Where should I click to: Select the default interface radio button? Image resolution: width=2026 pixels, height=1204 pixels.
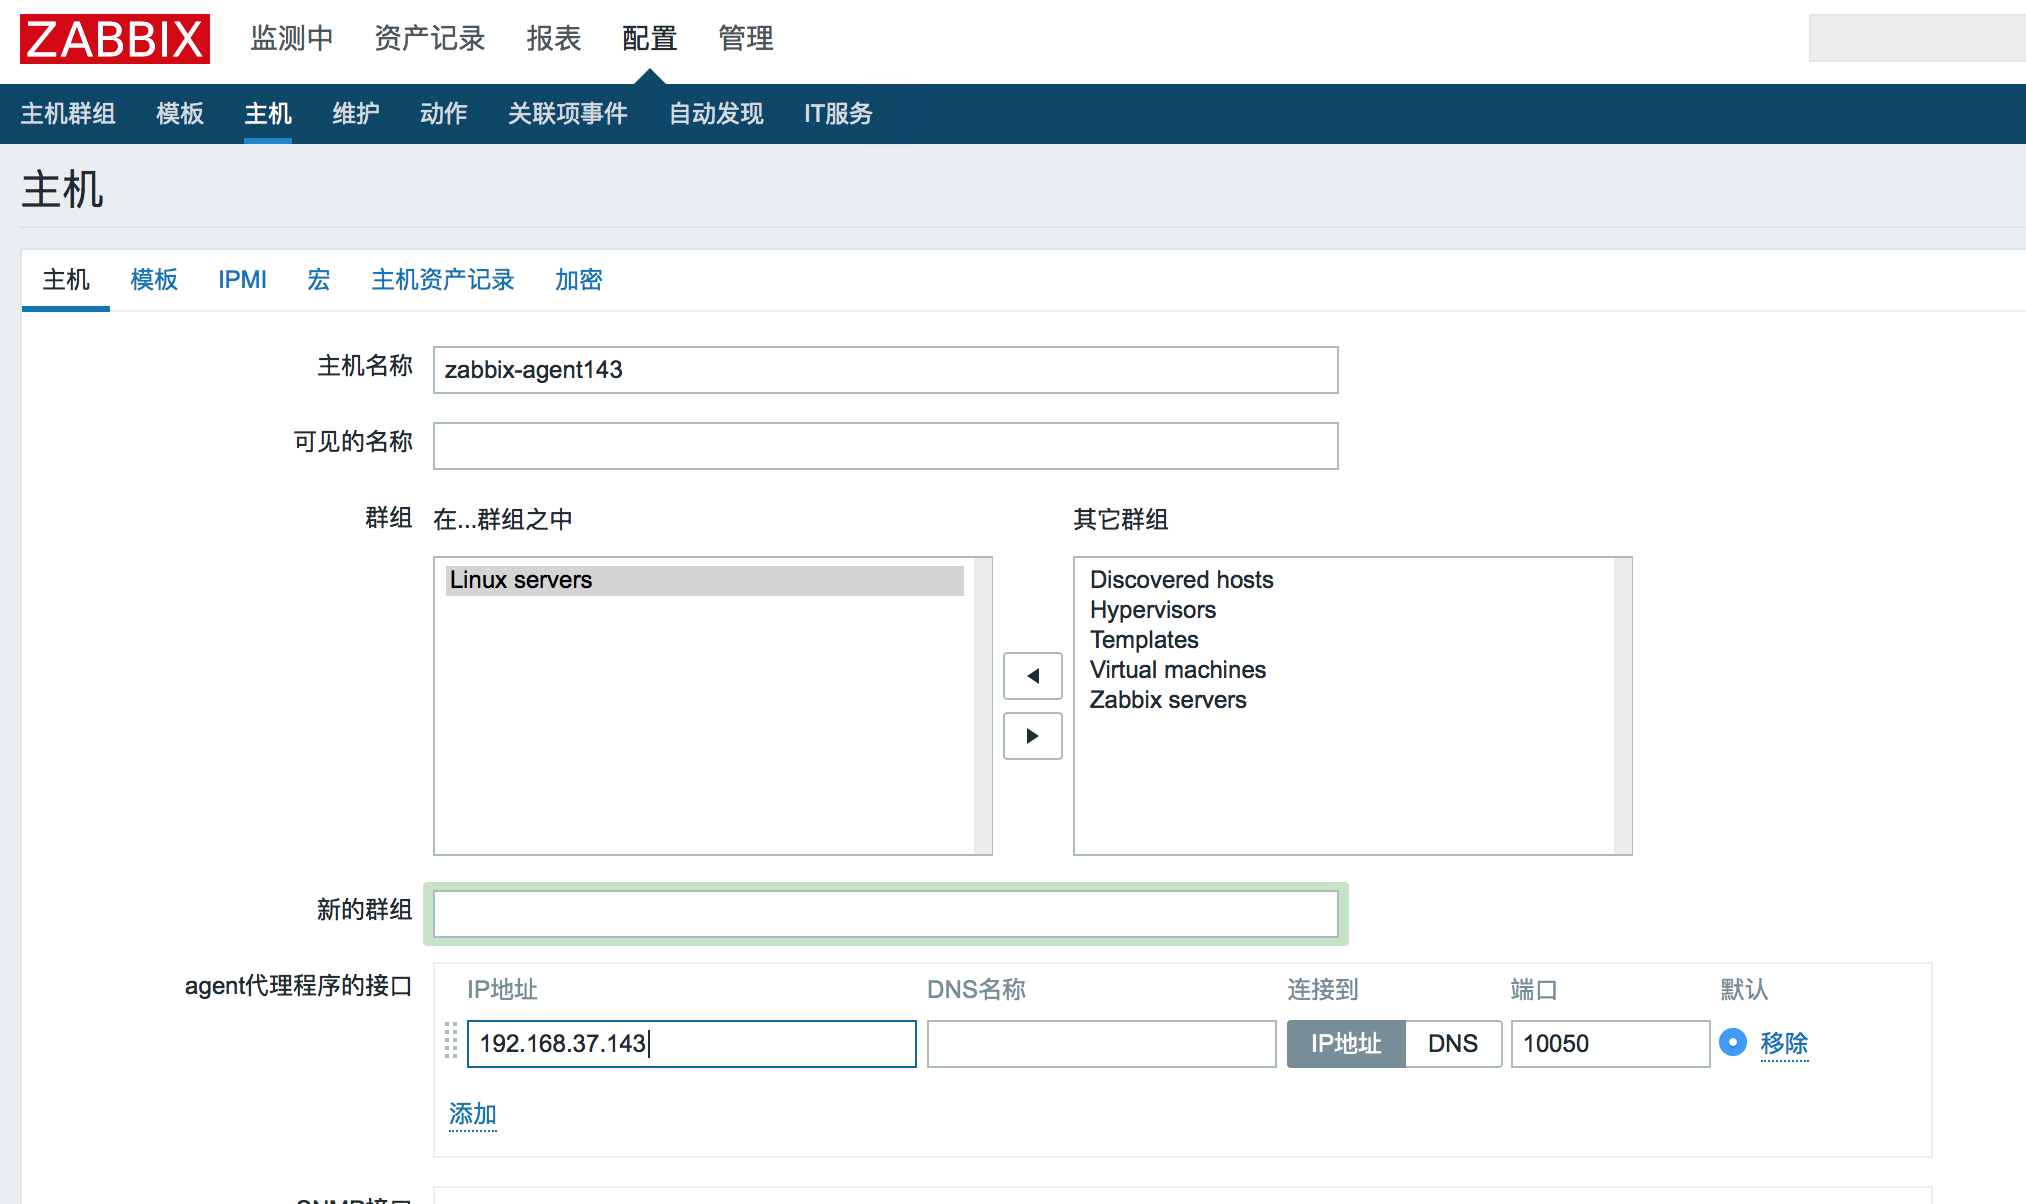pos(1733,1043)
